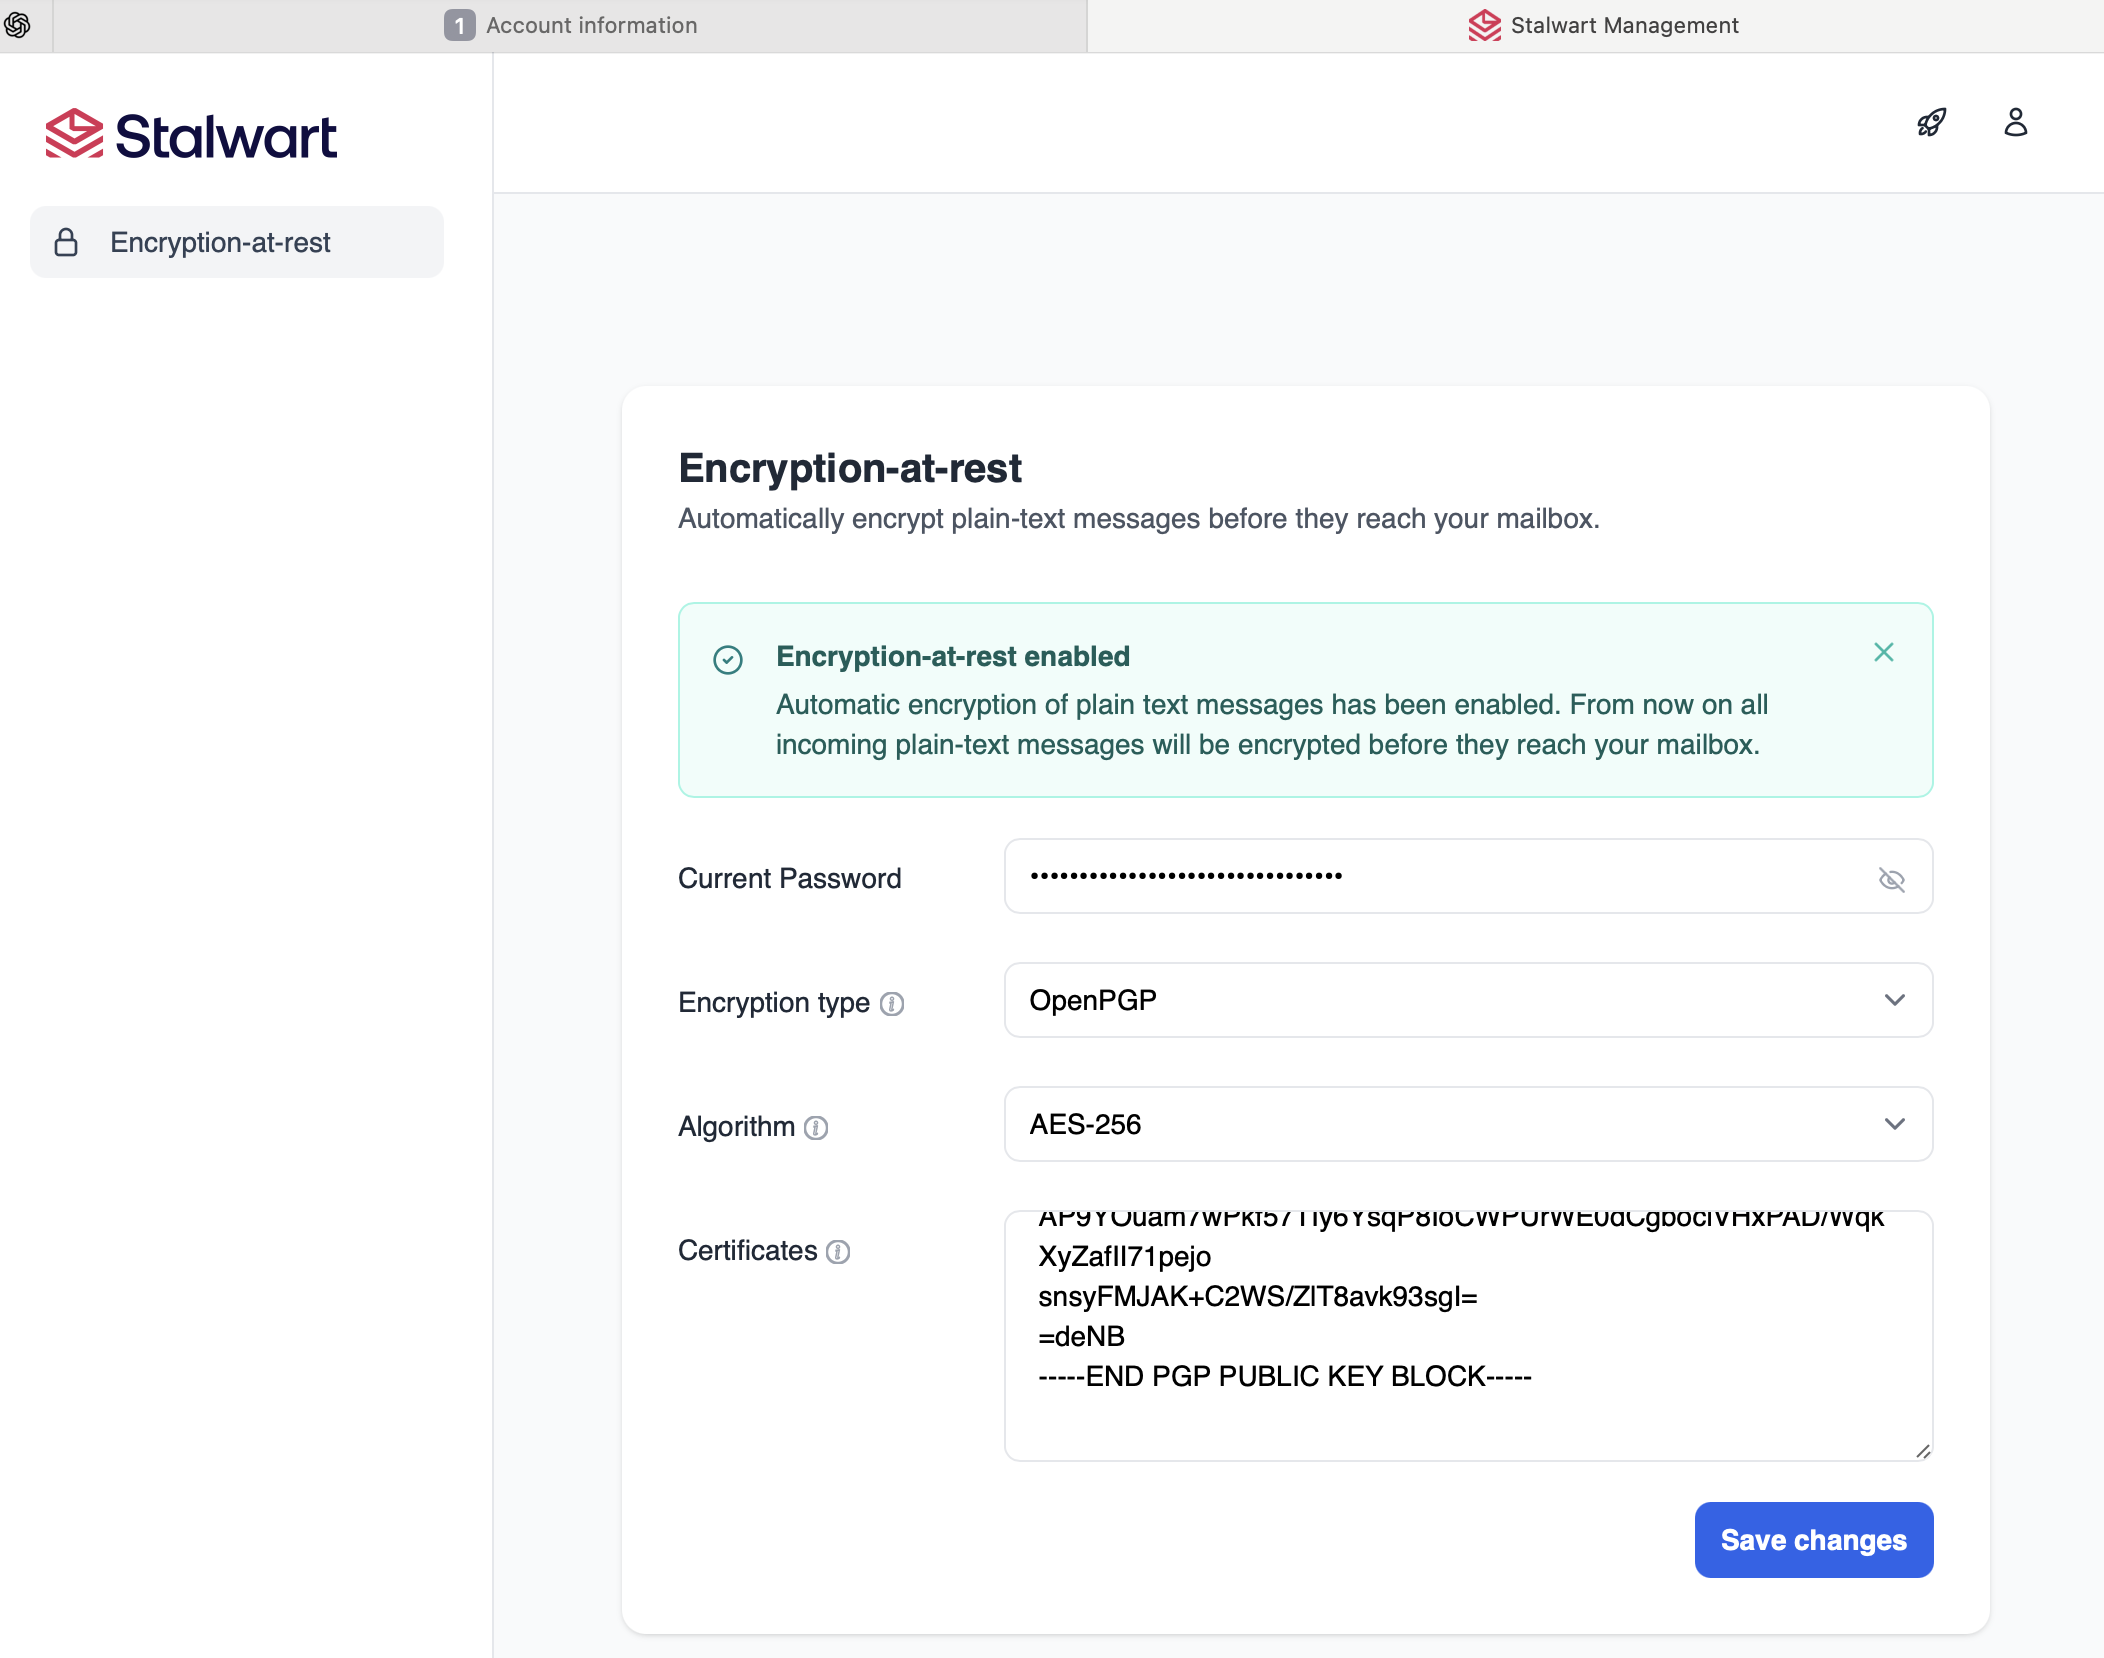Click the 'Automatically encrypt plain-text messages' subtitle
This screenshot has height=1658, width=2104.
point(1138,519)
